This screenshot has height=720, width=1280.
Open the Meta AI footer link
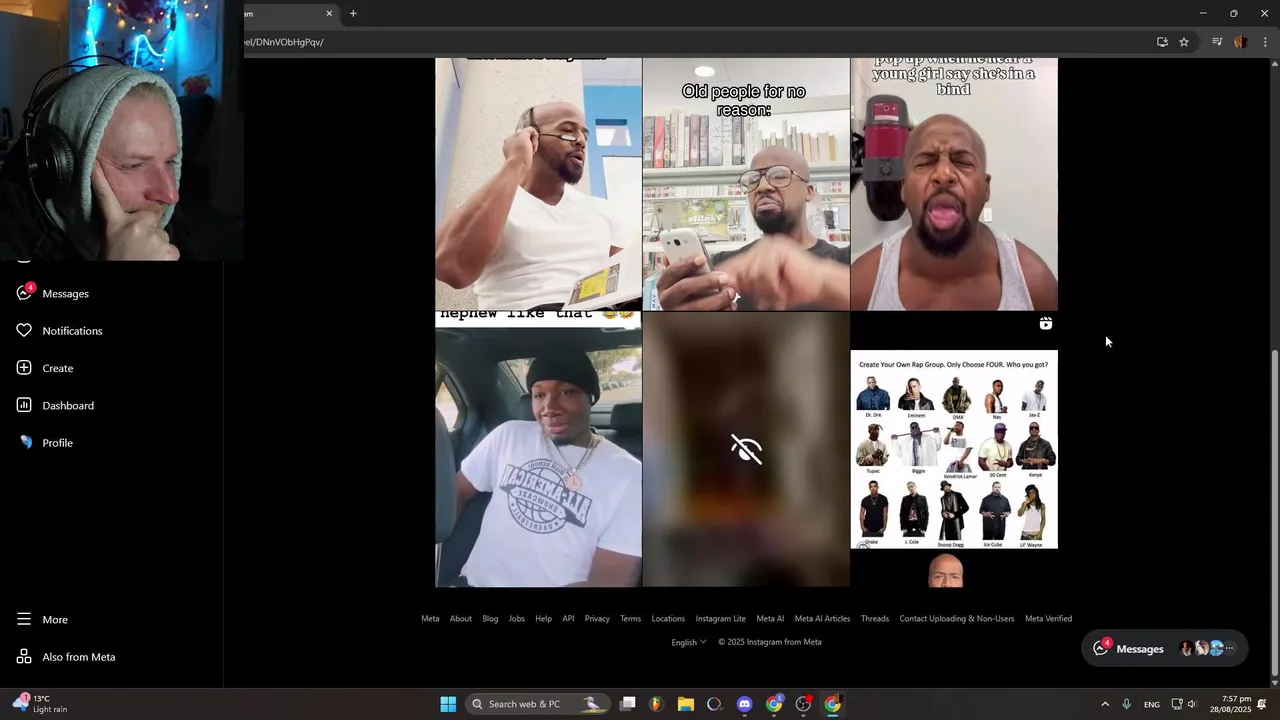(770, 618)
